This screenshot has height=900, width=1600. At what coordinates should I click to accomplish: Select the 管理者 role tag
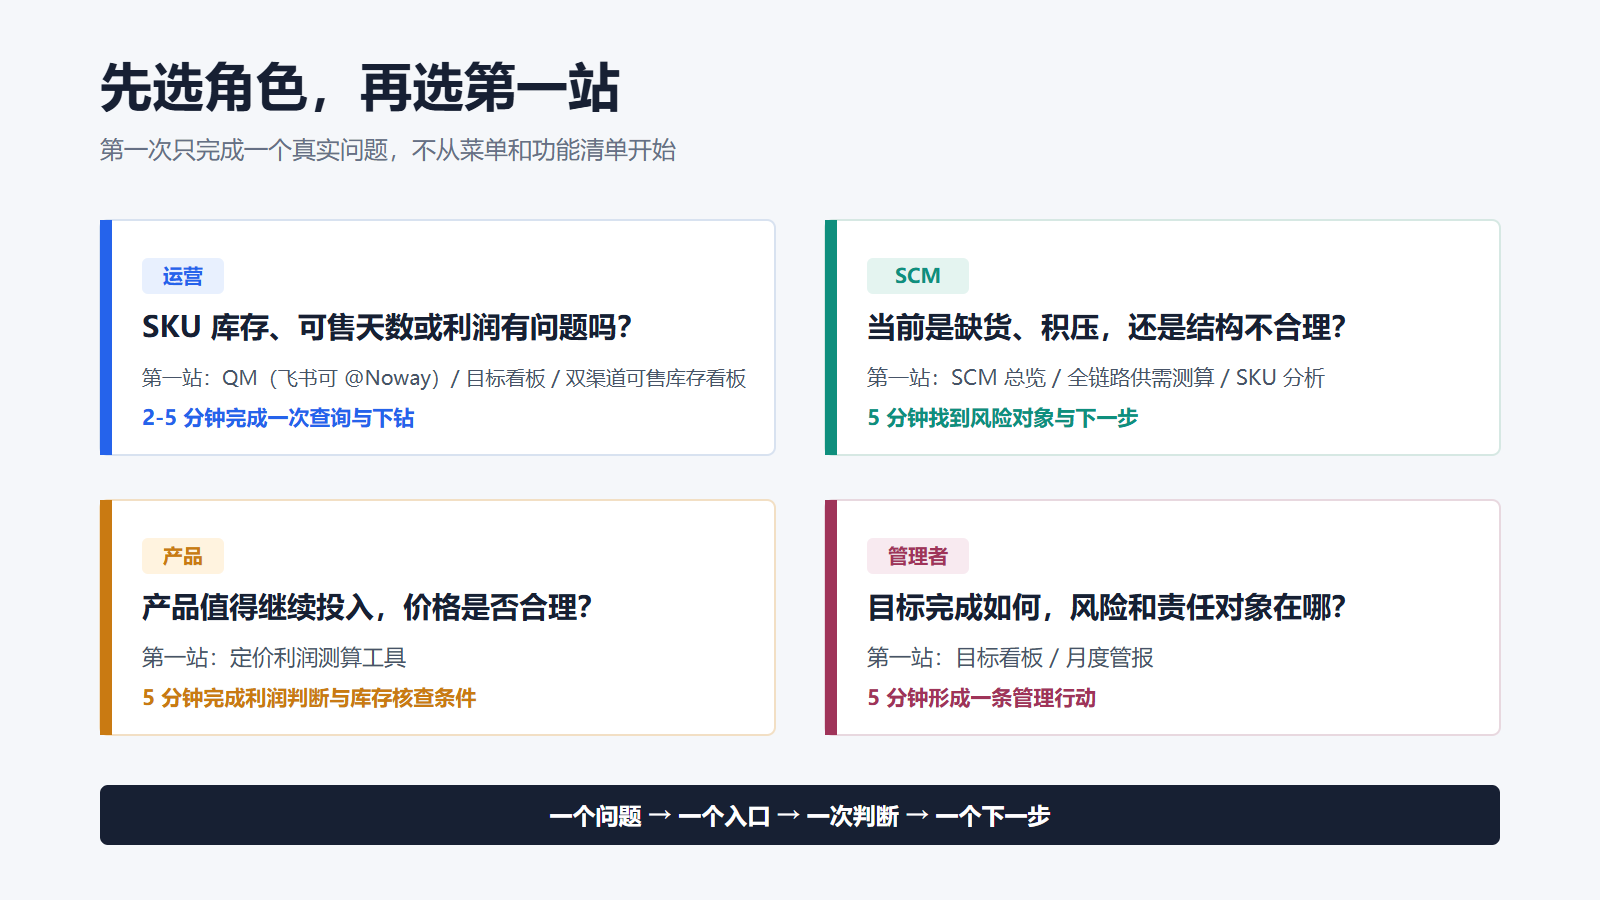coord(918,556)
